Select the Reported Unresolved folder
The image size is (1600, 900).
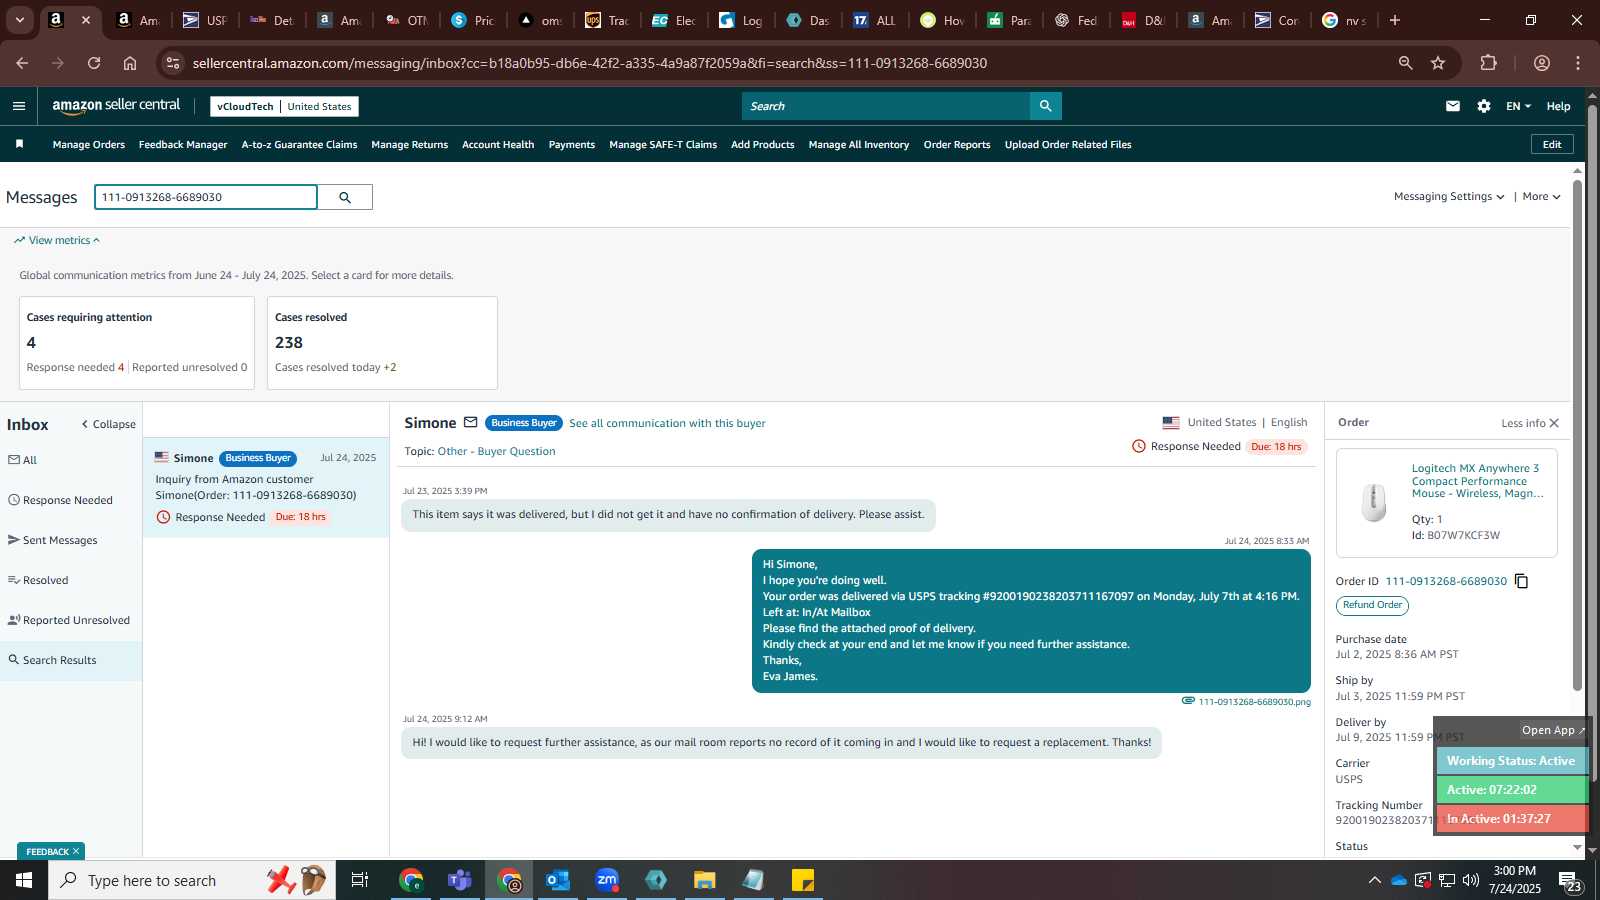[71, 620]
